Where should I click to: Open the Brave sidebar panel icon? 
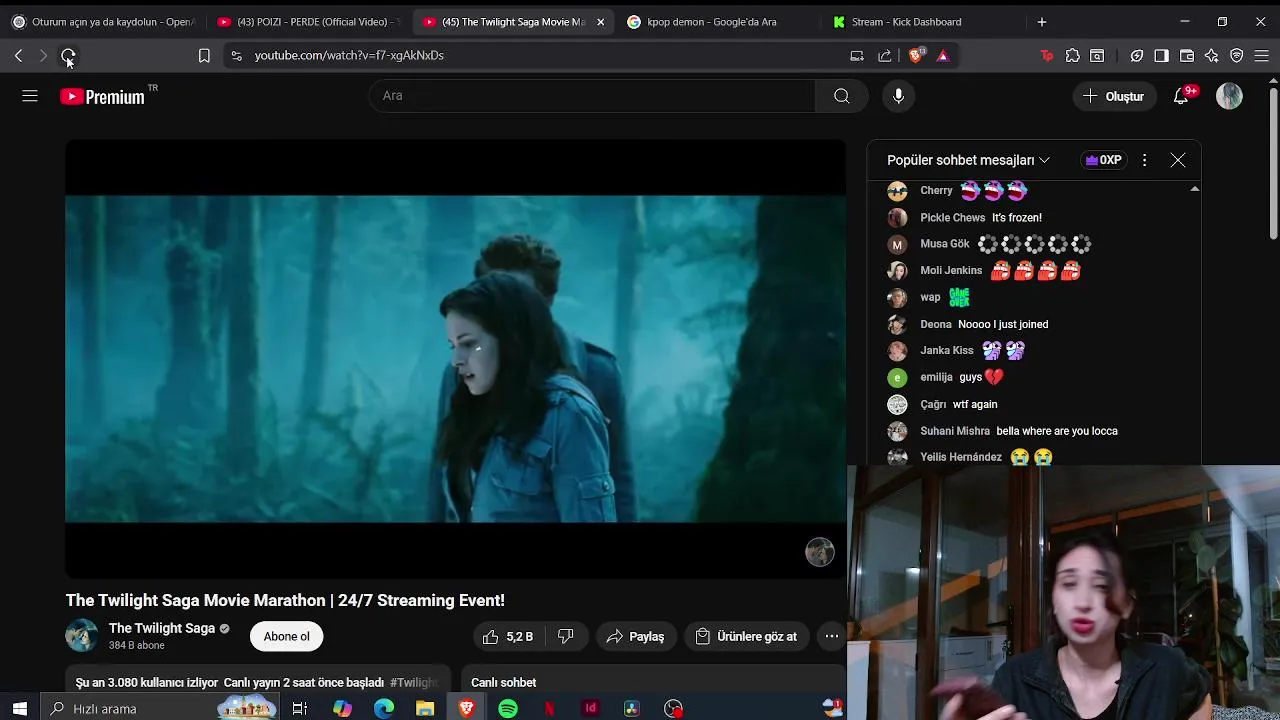[x=1161, y=56]
